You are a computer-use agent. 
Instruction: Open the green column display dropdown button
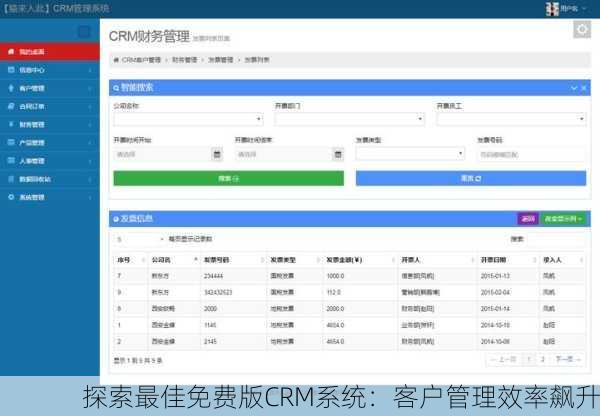pos(563,219)
